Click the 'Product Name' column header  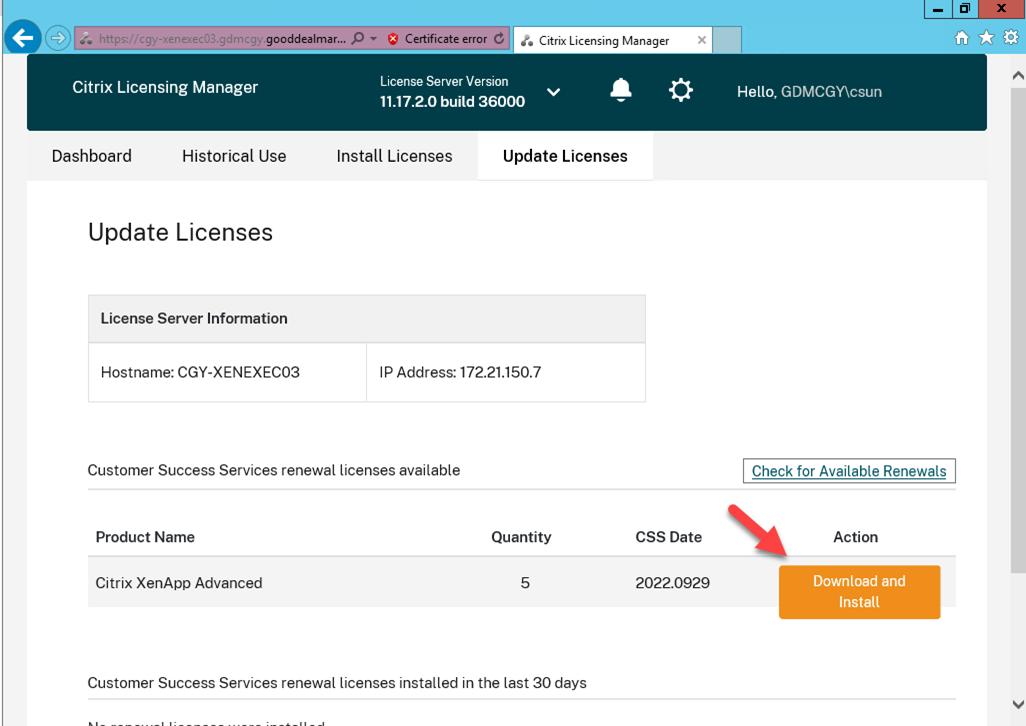point(145,537)
